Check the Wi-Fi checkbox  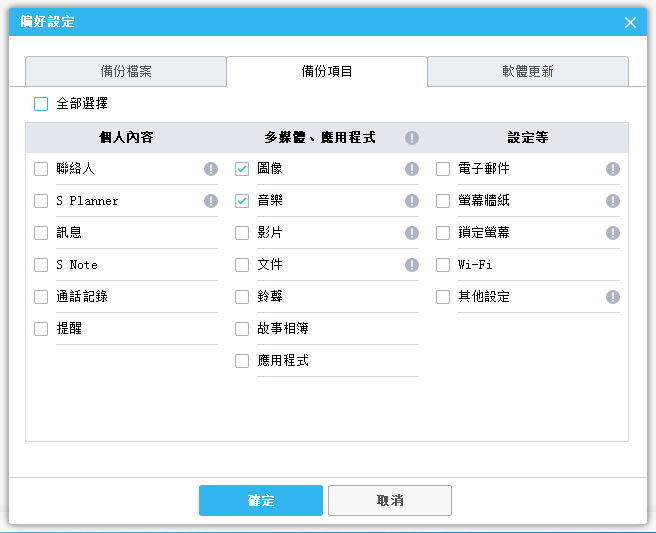[443, 265]
